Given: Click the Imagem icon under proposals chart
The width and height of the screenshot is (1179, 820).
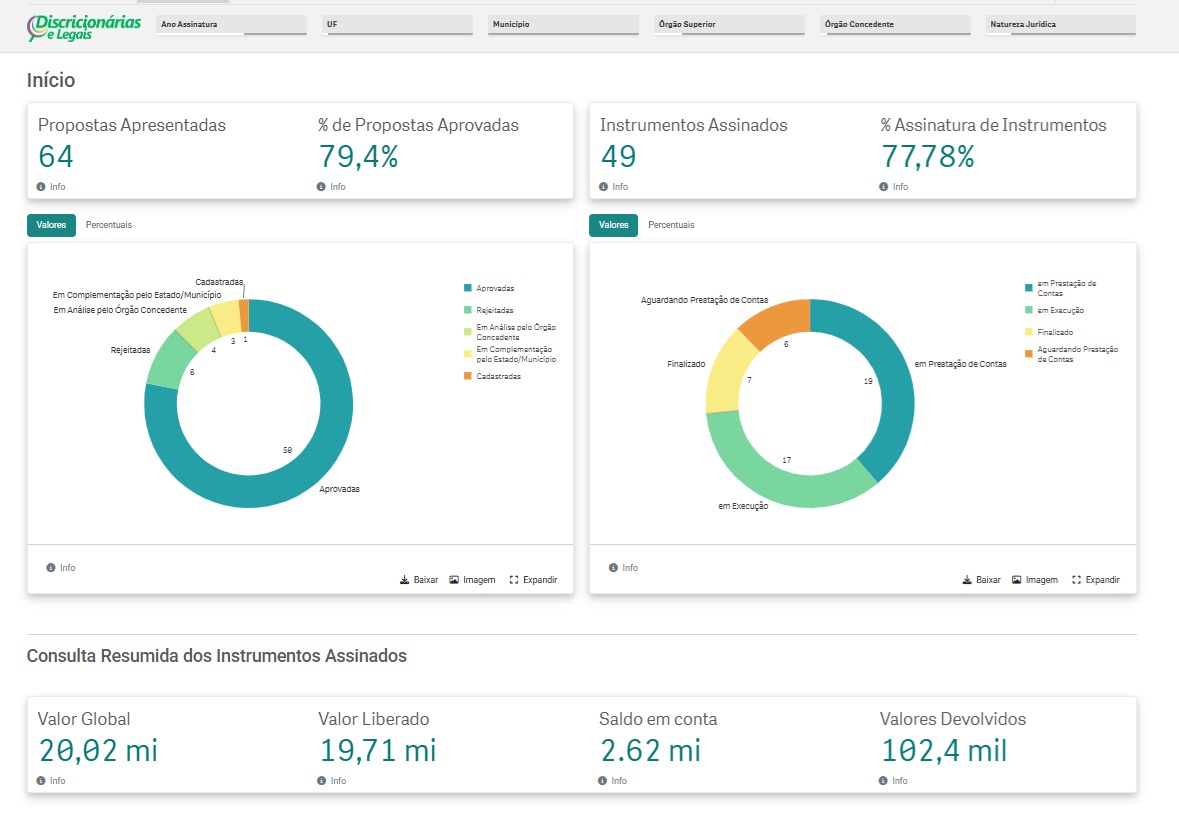Looking at the screenshot, I should coord(454,580).
